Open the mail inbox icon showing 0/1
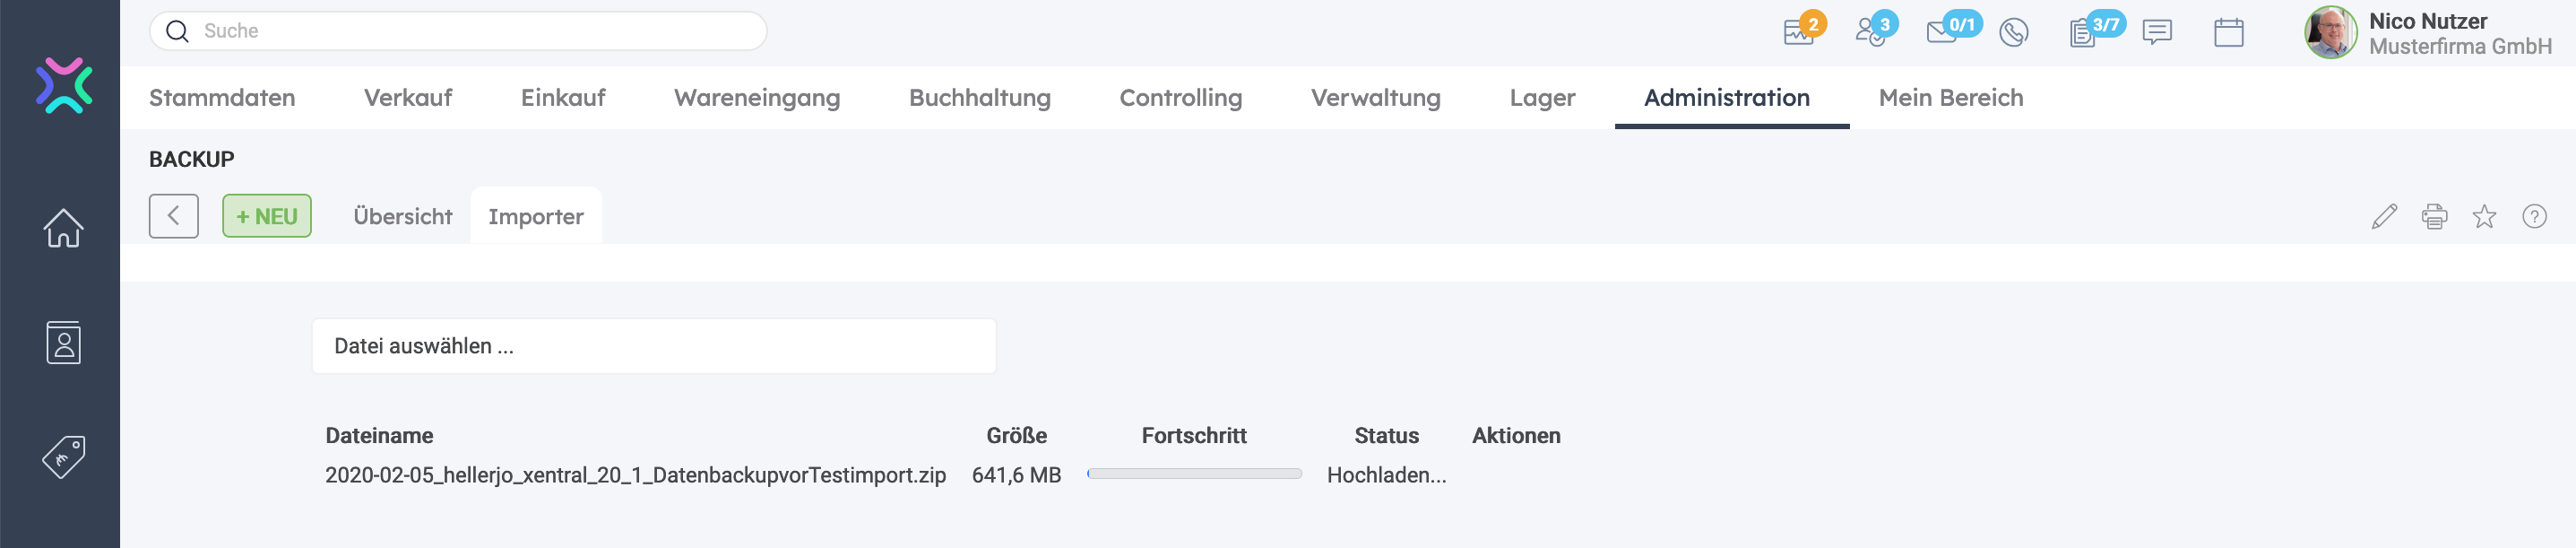 [1942, 32]
